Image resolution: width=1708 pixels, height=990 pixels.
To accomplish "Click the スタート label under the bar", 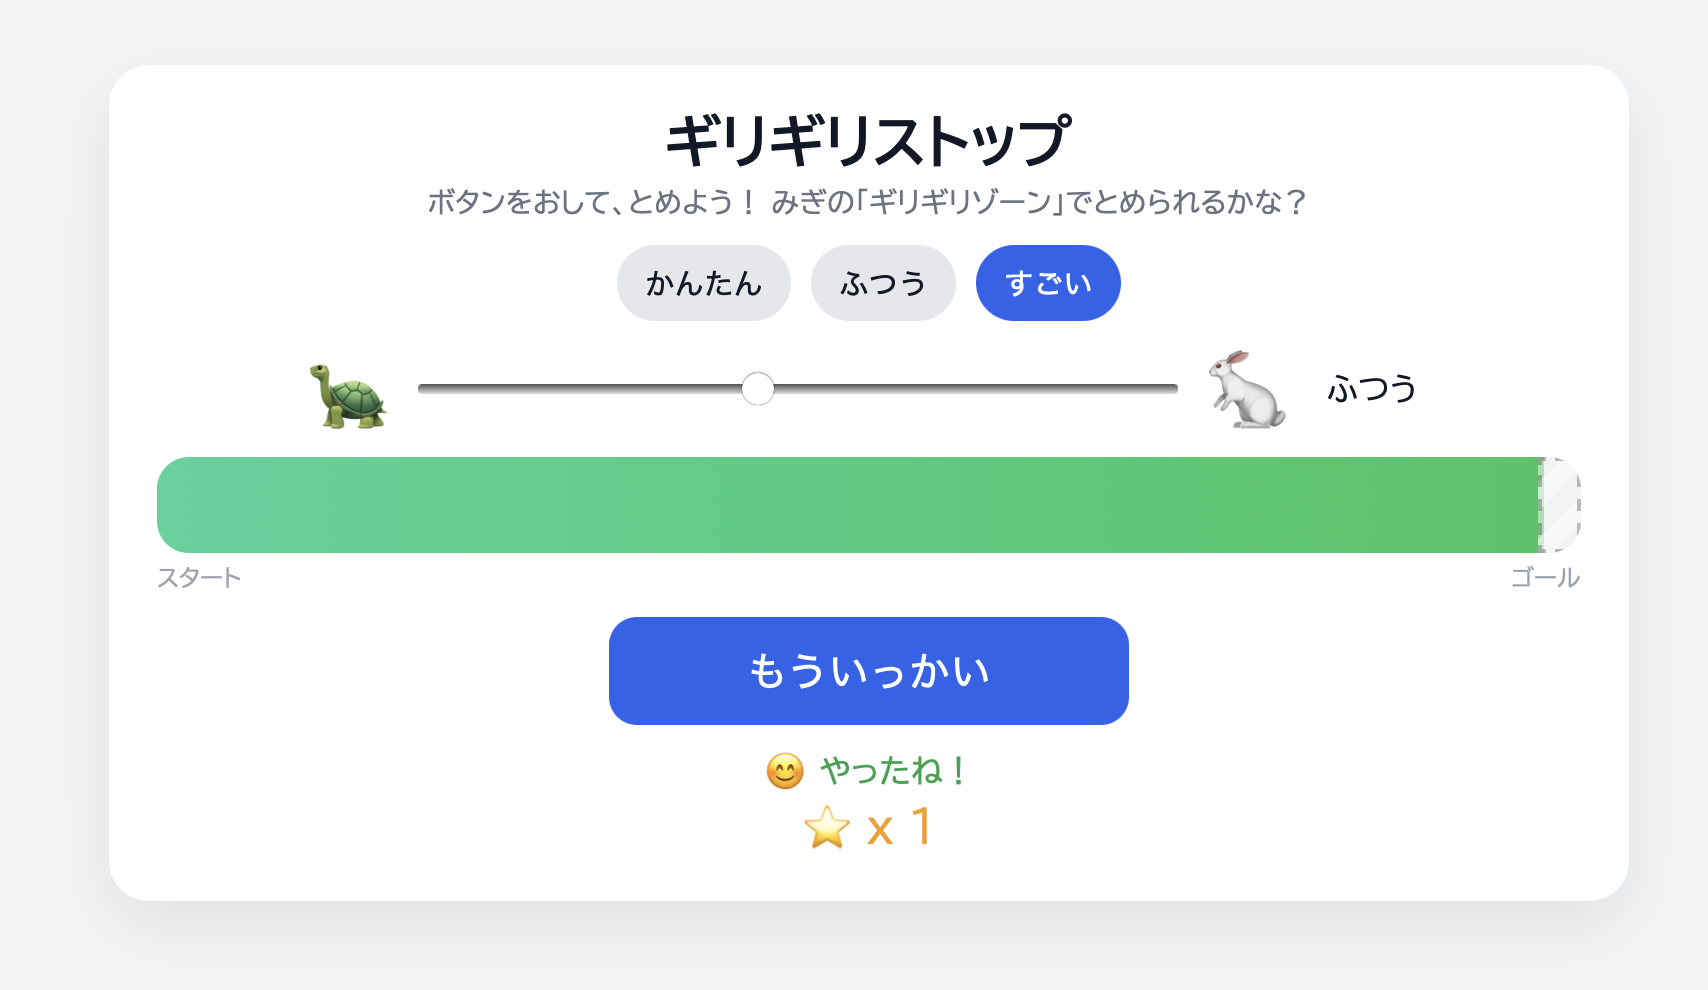I will point(199,578).
